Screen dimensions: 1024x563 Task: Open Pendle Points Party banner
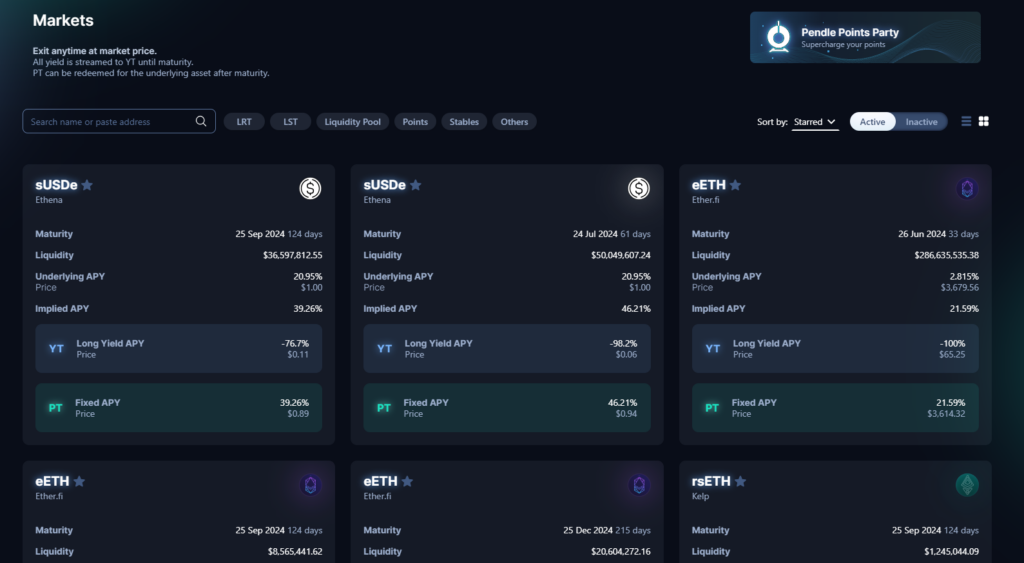tap(865, 38)
